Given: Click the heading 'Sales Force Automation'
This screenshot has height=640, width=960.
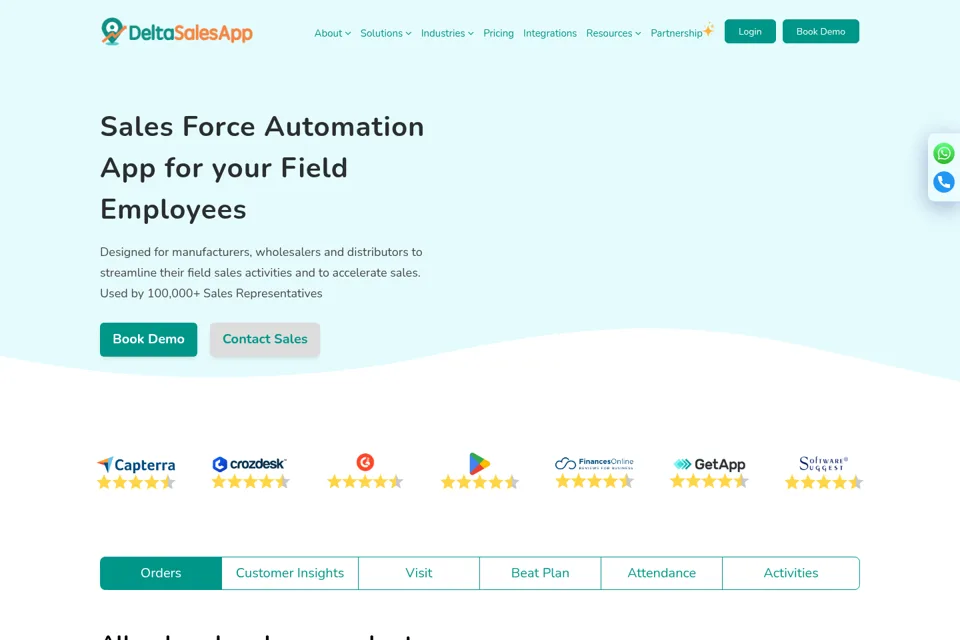Looking at the screenshot, I should [262, 127].
